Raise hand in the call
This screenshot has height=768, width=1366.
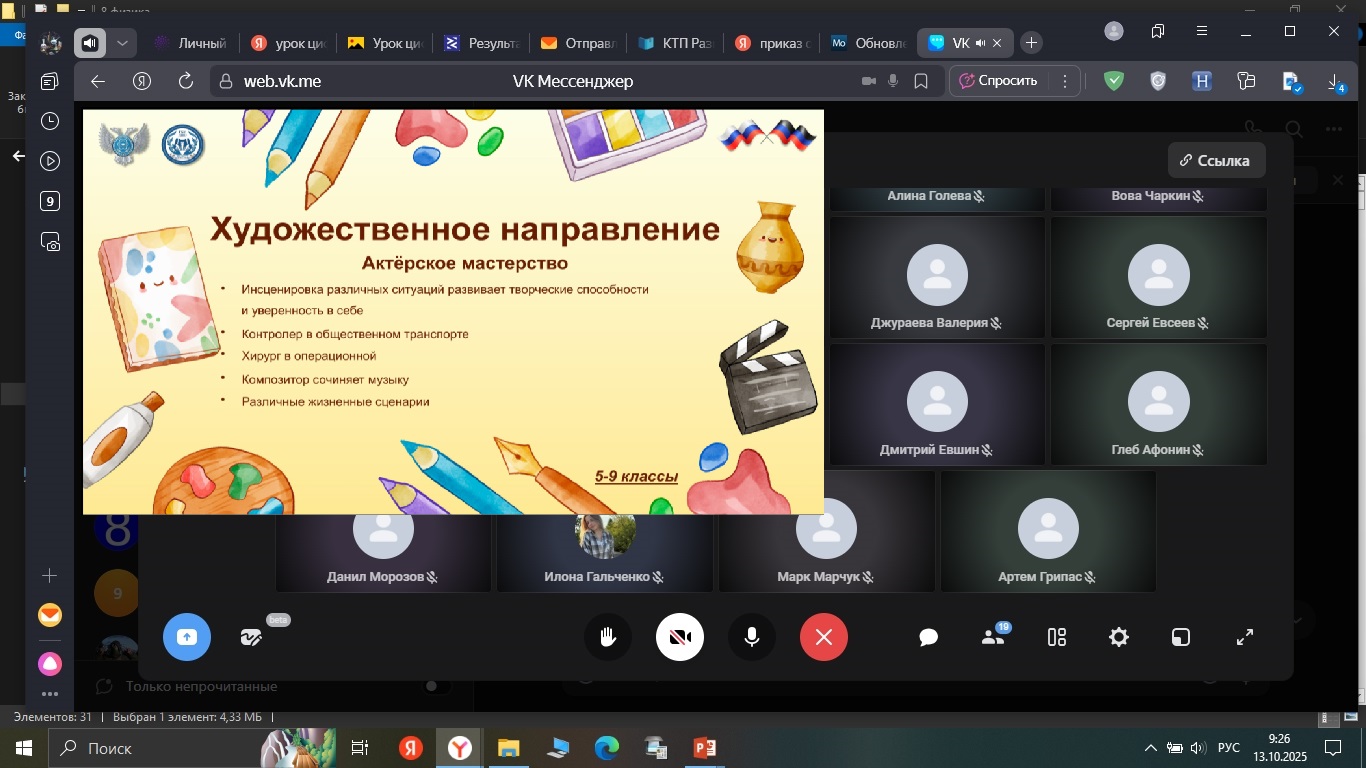click(607, 637)
